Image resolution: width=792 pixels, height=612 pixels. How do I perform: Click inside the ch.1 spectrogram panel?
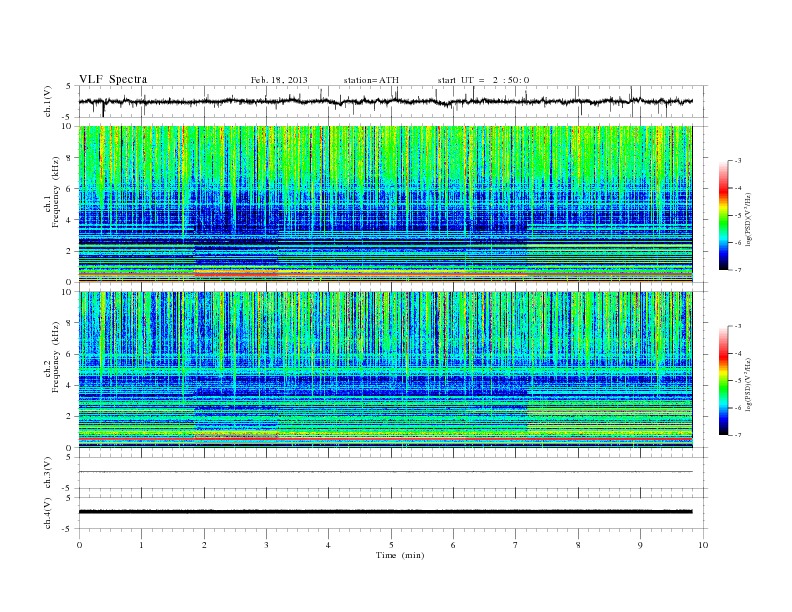(386, 204)
